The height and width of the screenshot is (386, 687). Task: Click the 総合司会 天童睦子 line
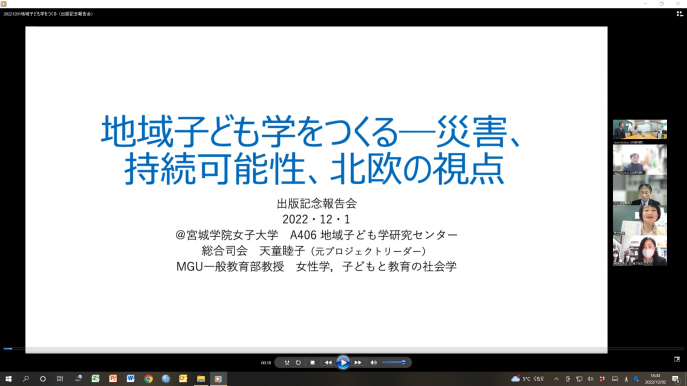tap(314, 251)
